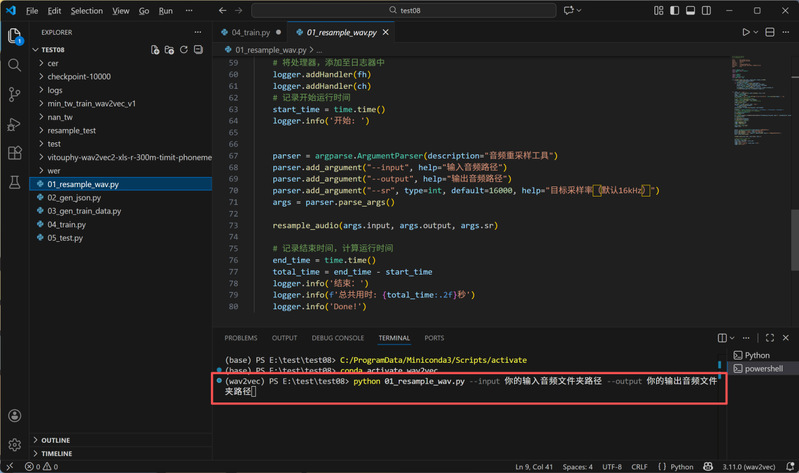Expand the OUTLINE section

pos(56,440)
